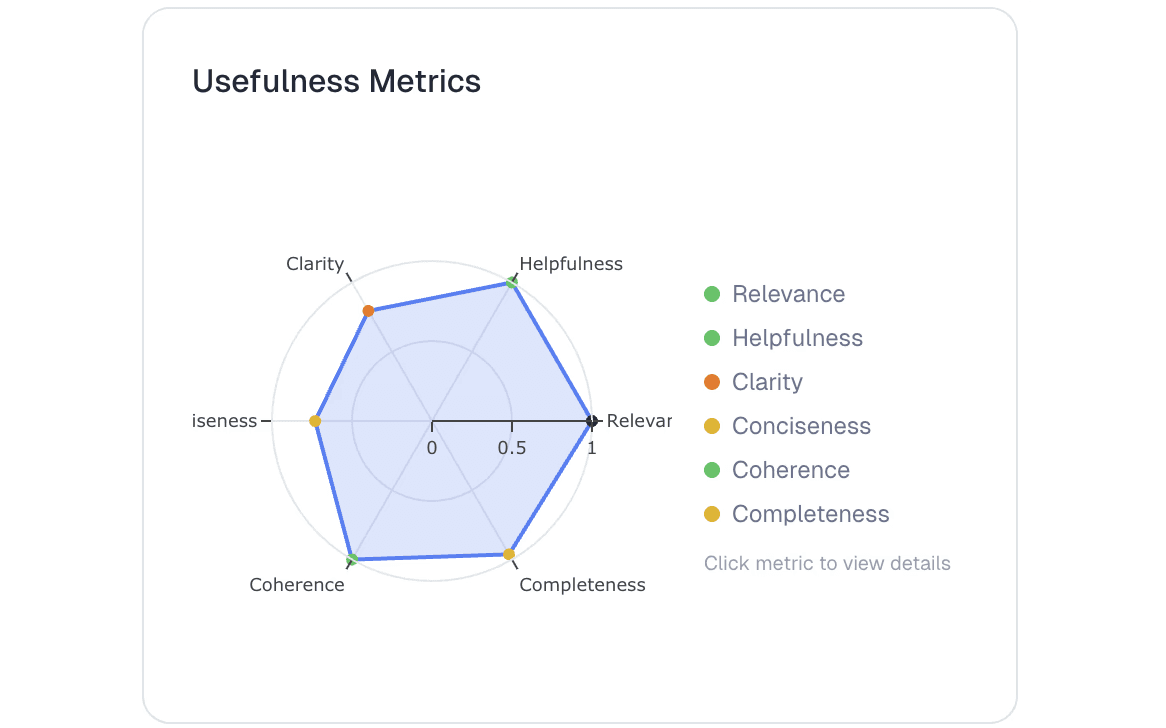
Task: Select the Clarity label in the legend
Action: point(767,382)
